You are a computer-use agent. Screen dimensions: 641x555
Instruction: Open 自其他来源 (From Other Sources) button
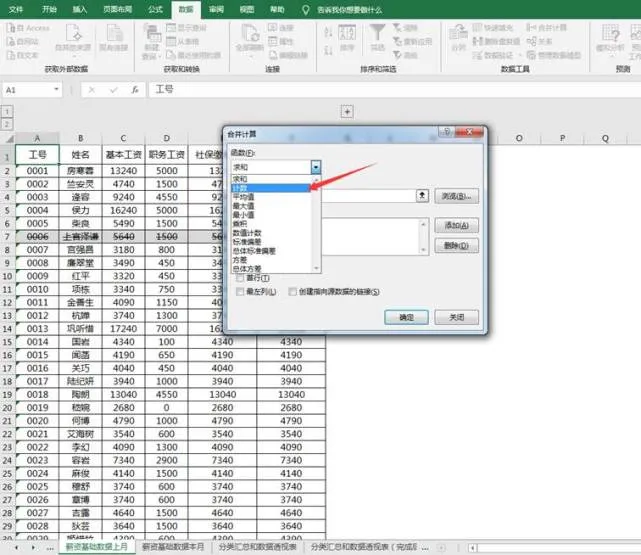(x=73, y=38)
